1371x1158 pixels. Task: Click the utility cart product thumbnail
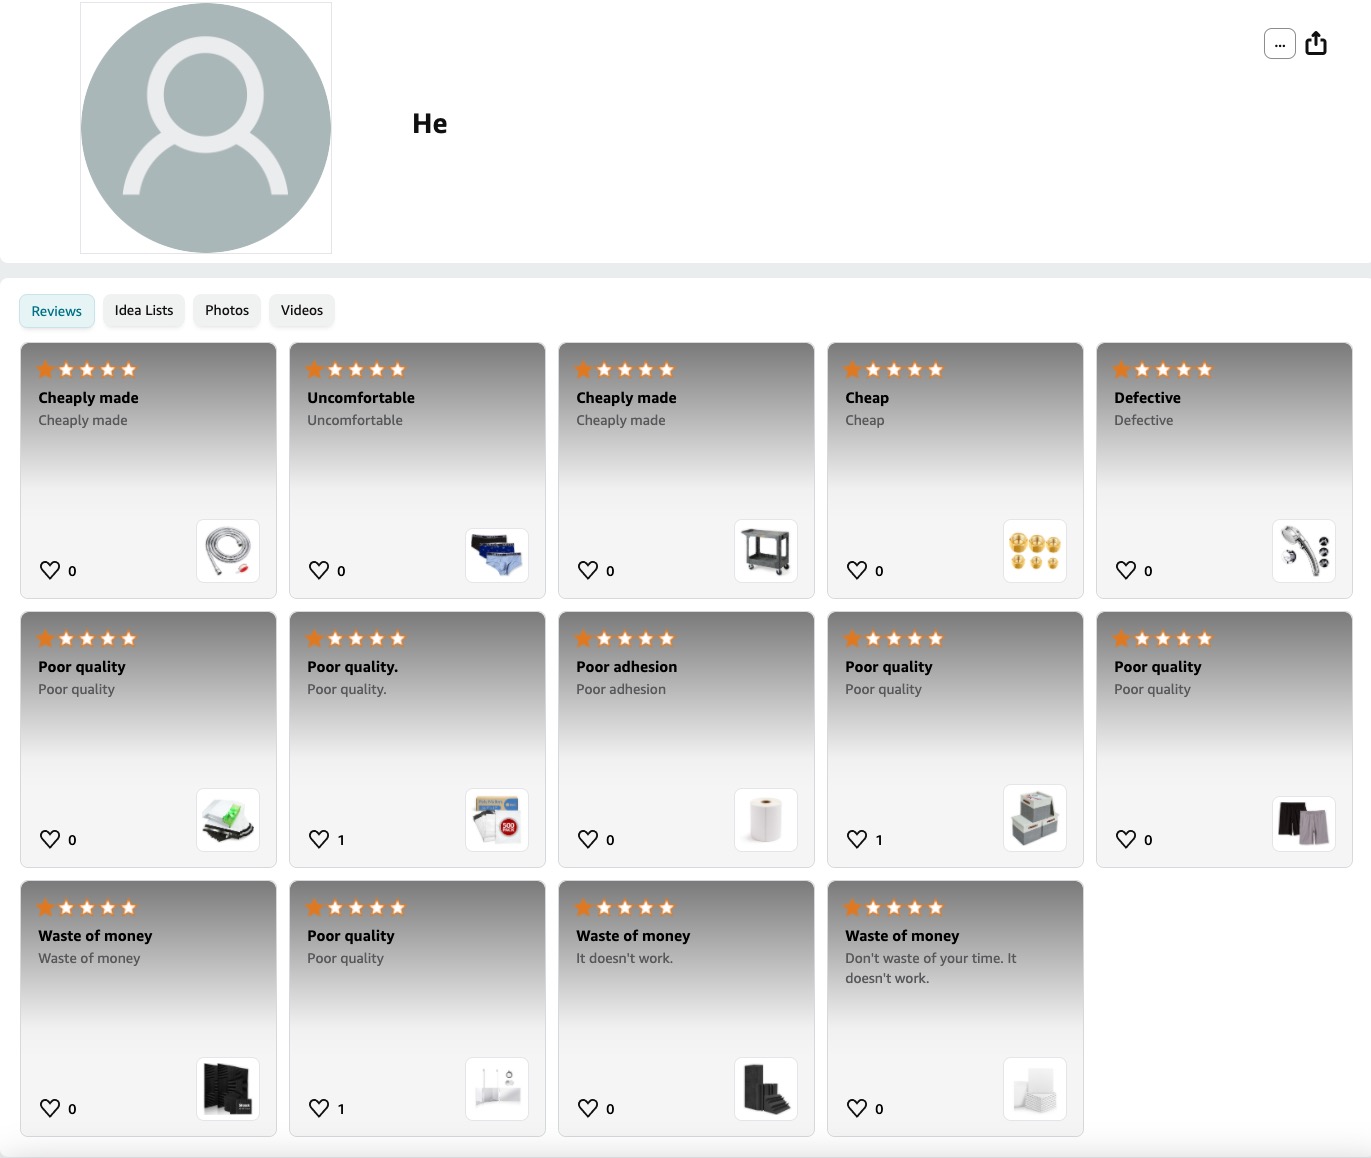[x=766, y=551]
